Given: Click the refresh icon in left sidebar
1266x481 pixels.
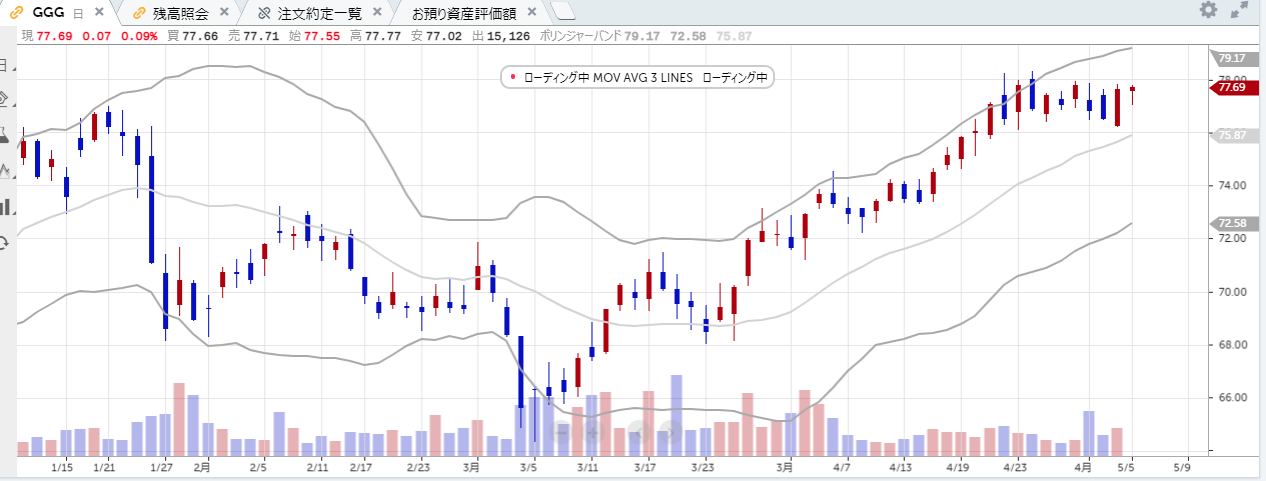Looking at the screenshot, I should pos(5,242).
